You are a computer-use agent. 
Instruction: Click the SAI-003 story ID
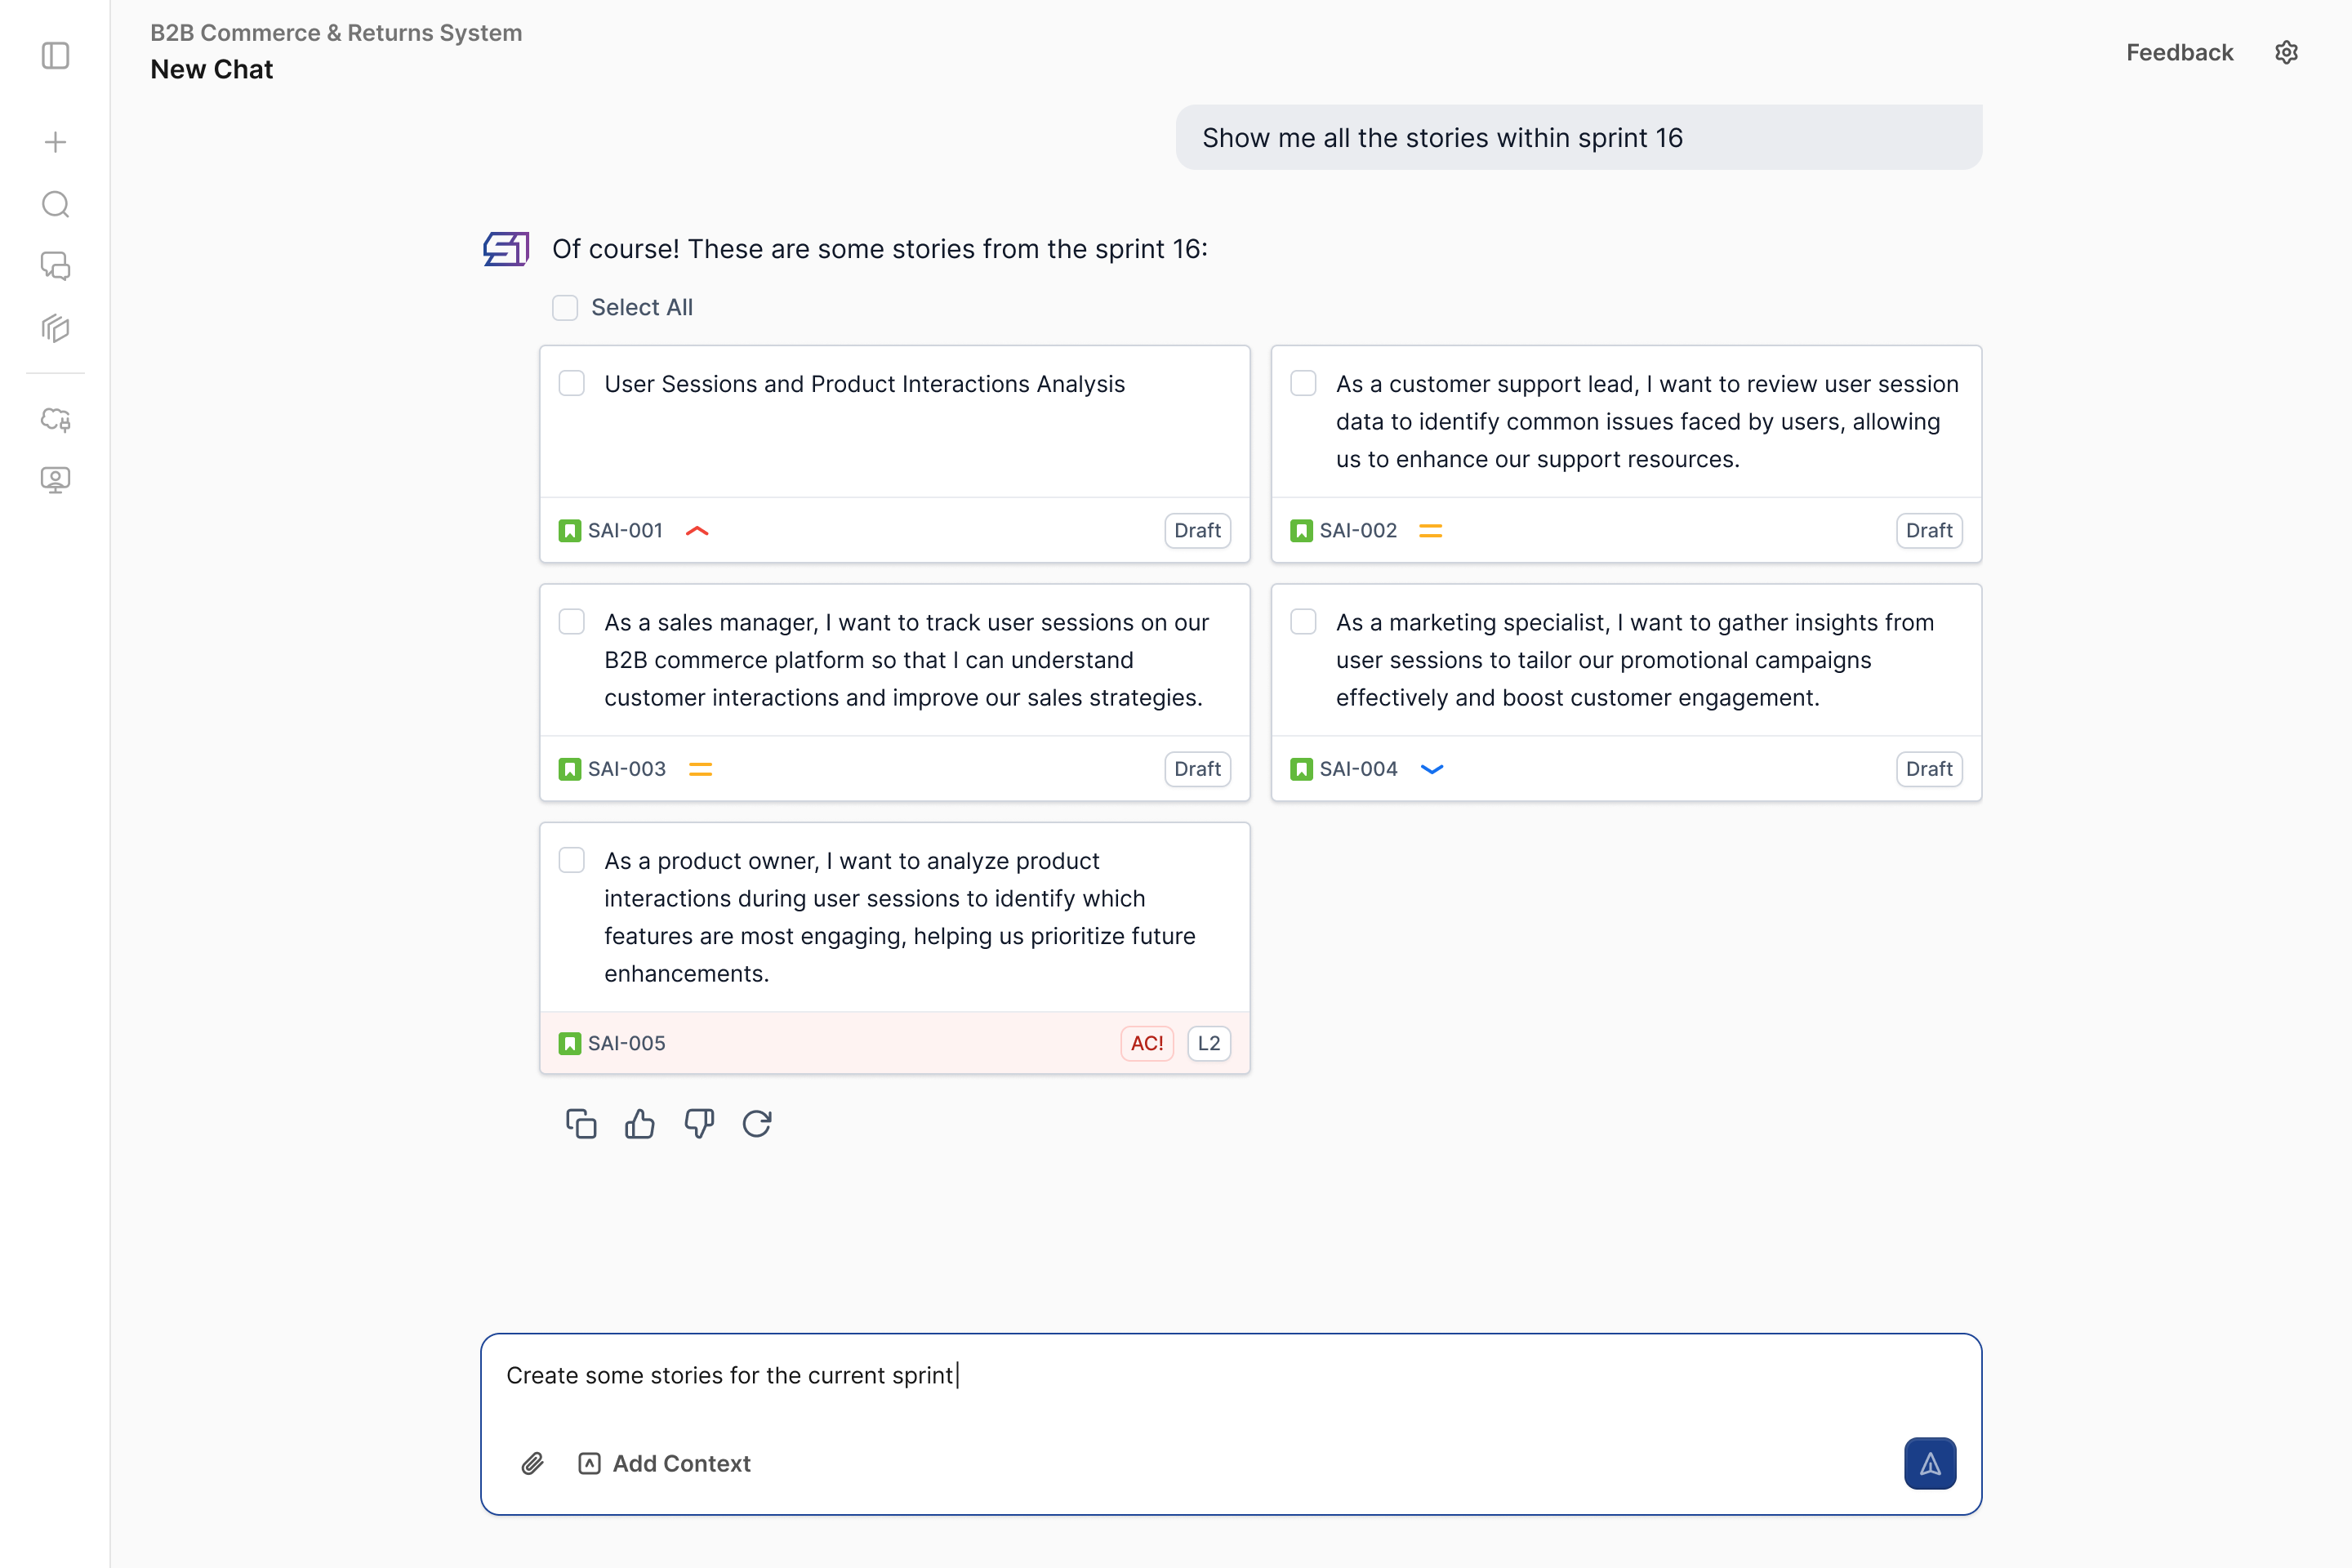627,769
